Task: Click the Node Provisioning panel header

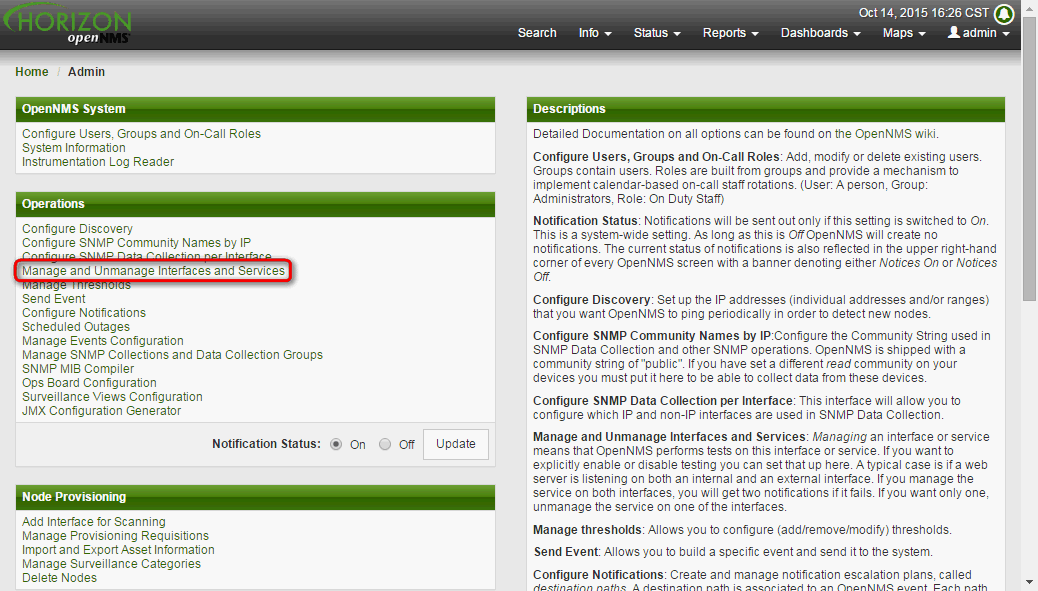Action: click(x=255, y=497)
